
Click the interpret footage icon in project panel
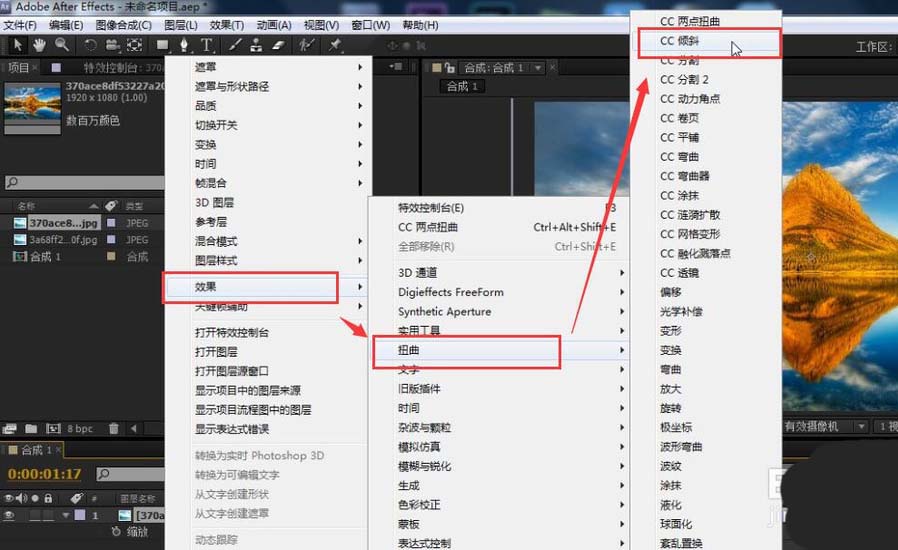click(x=9, y=429)
